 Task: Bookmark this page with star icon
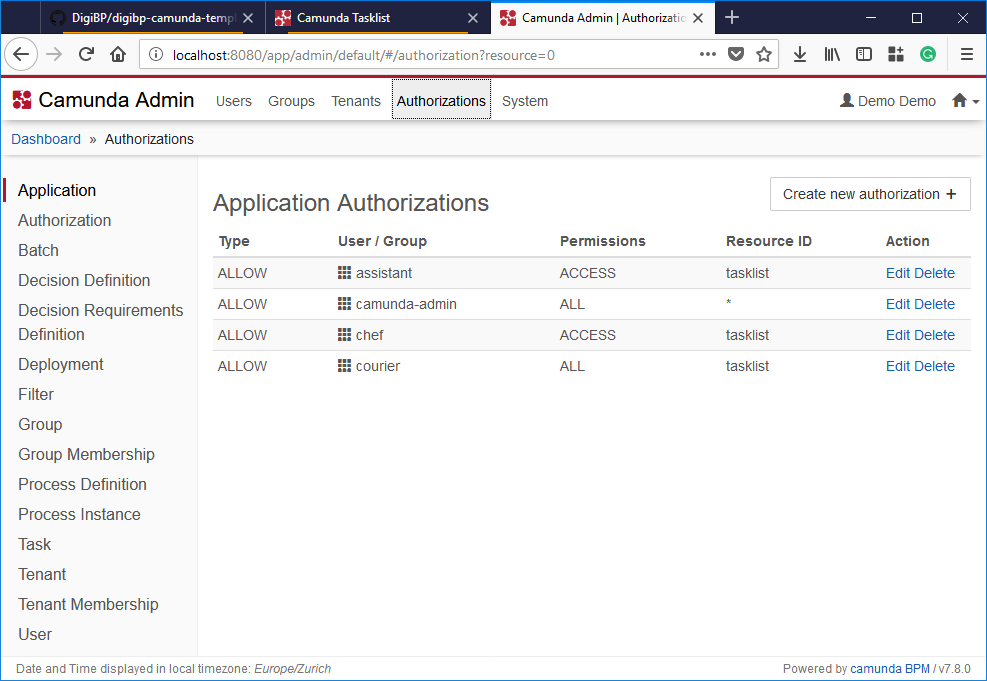click(x=764, y=55)
